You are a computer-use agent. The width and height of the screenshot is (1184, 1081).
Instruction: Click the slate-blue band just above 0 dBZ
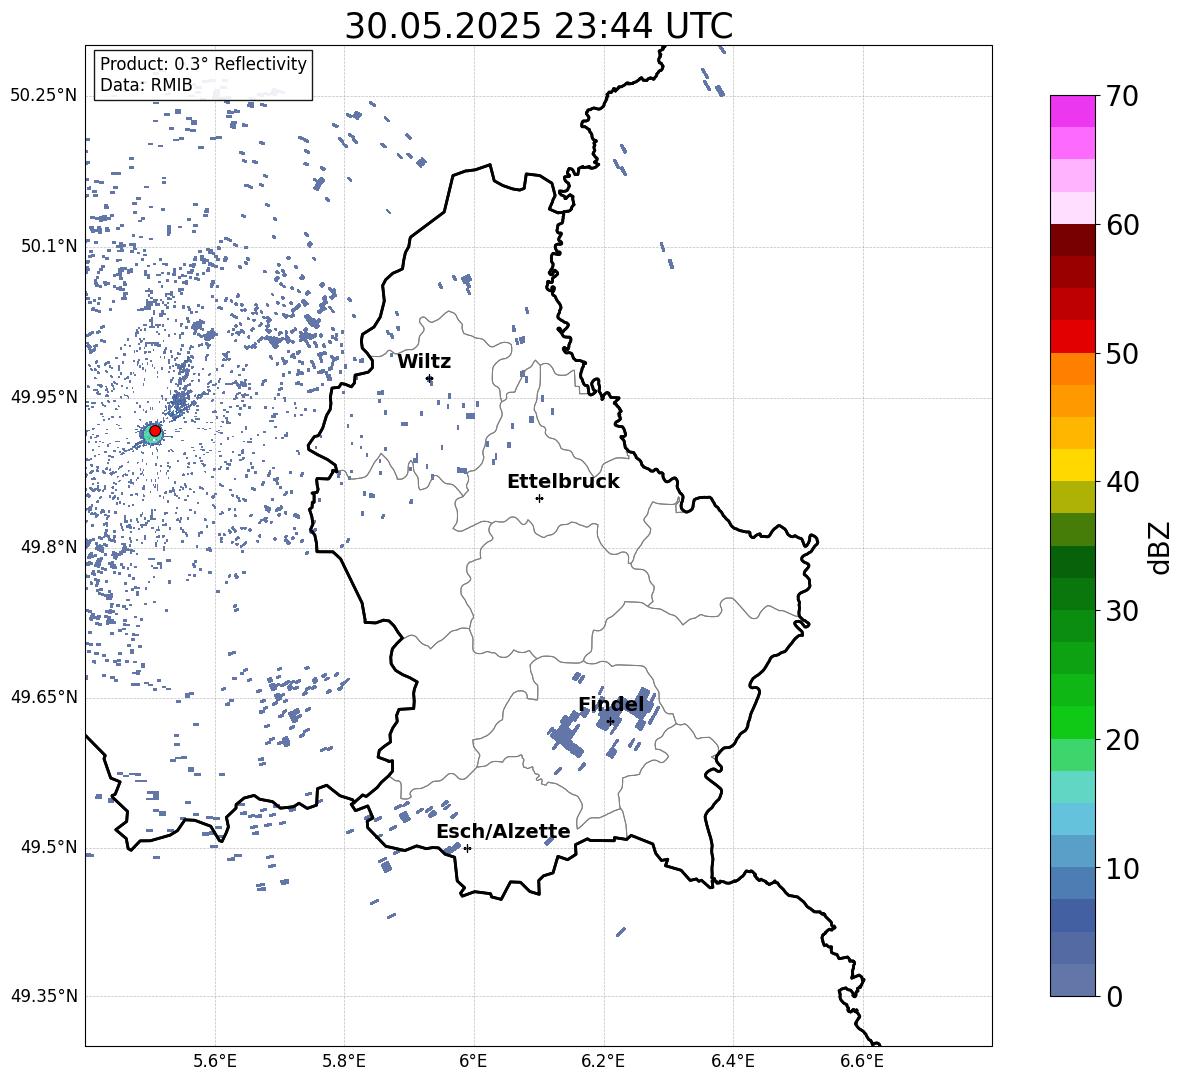point(1073,980)
